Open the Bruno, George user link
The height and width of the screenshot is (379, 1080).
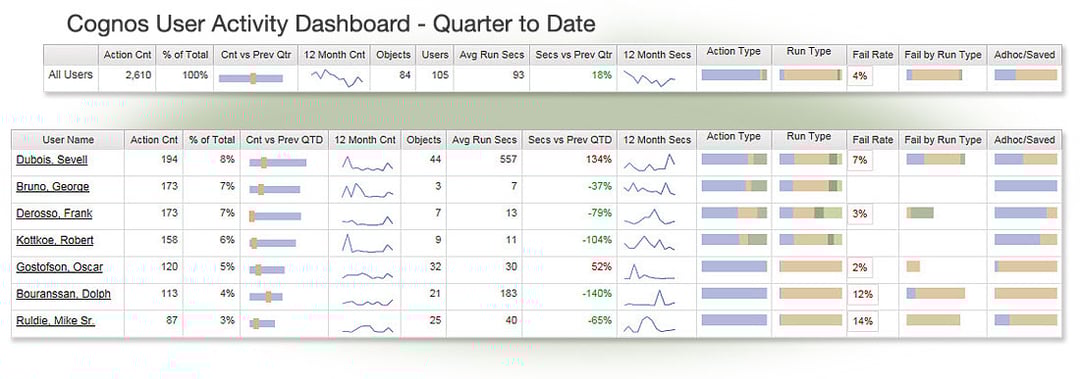(x=52, y=187)
